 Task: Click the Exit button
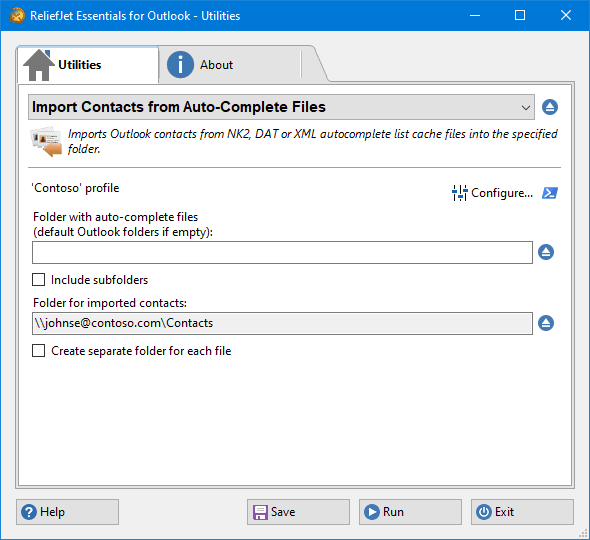tap(522, 512)
